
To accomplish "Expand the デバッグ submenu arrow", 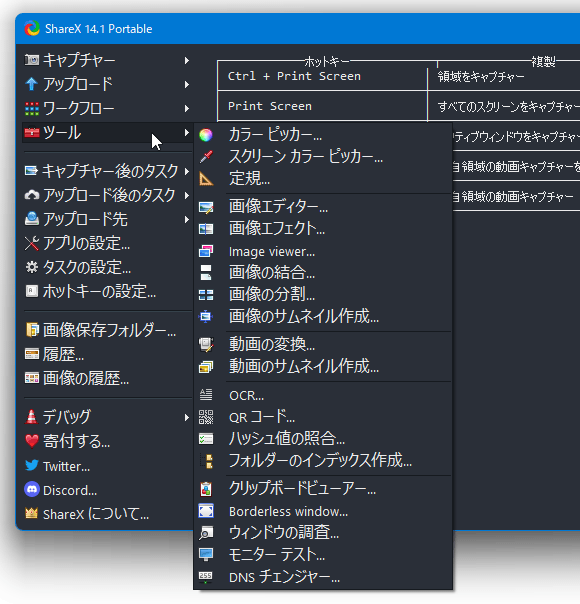I will coord(186,418).
